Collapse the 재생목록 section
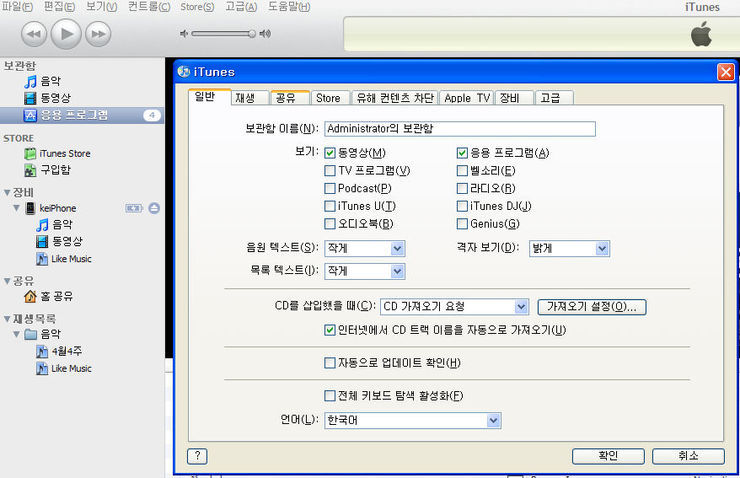The width and height of the screenshot is (740, 478). [x=7, y=319]
